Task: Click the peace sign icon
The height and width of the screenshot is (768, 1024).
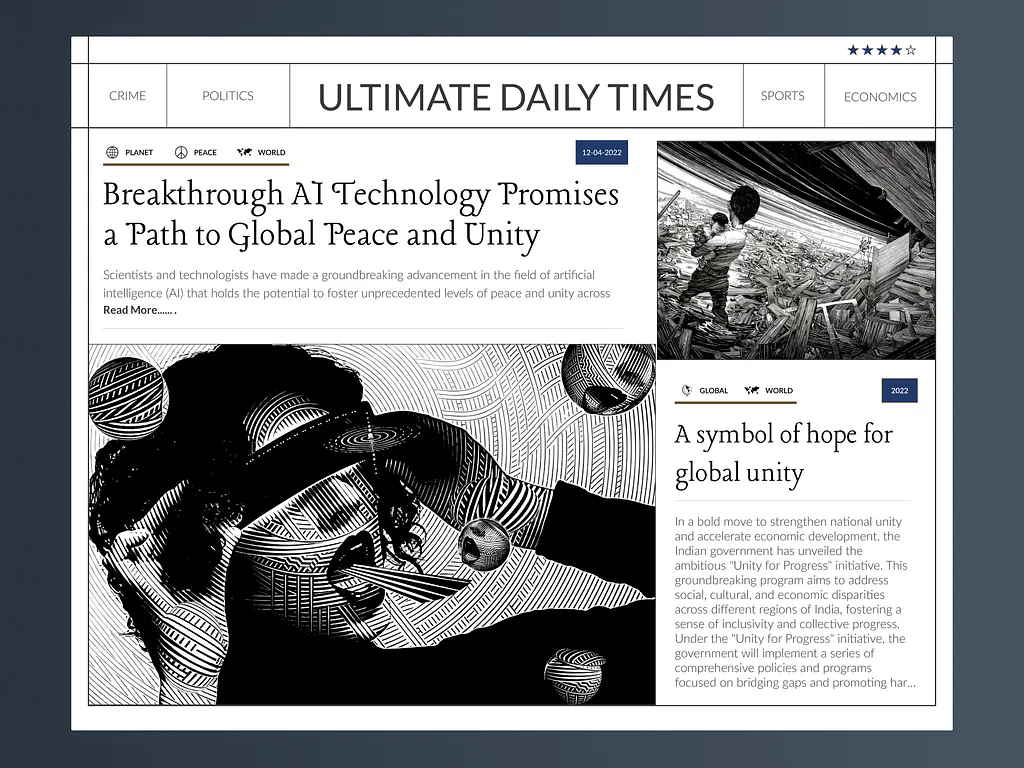Action: pyautogui.click(x=181, y=152)
